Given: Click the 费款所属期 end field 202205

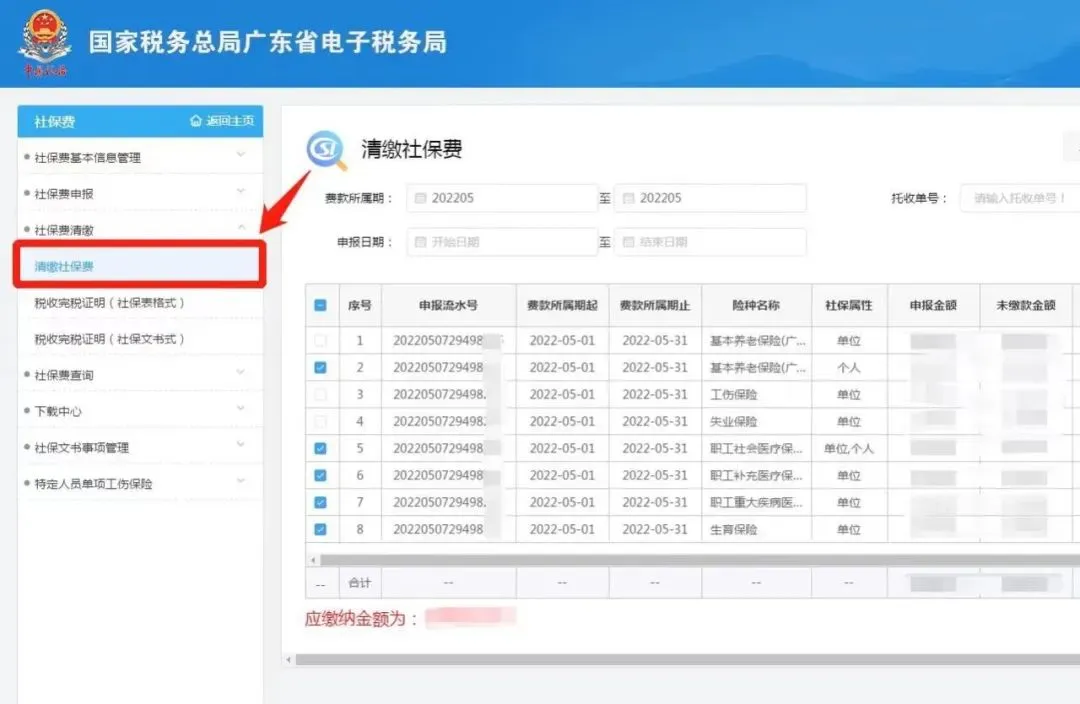Looking at the screenshot, I should point(710,198).
